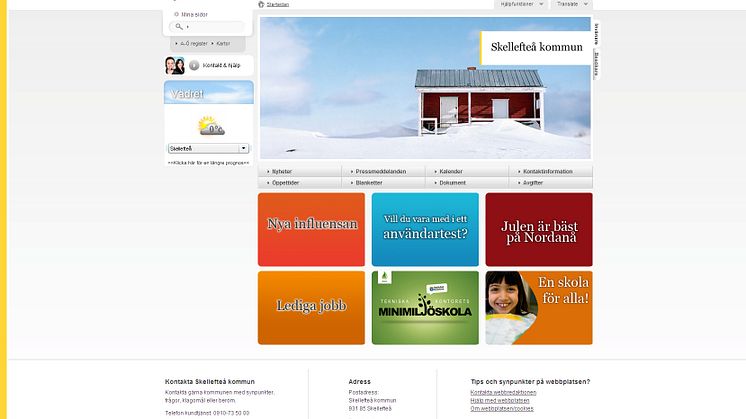Click the sun and cloud weather icon
The height and width of the screenshot is (419, 746).
pyautogui.click(x=209, y=127)
